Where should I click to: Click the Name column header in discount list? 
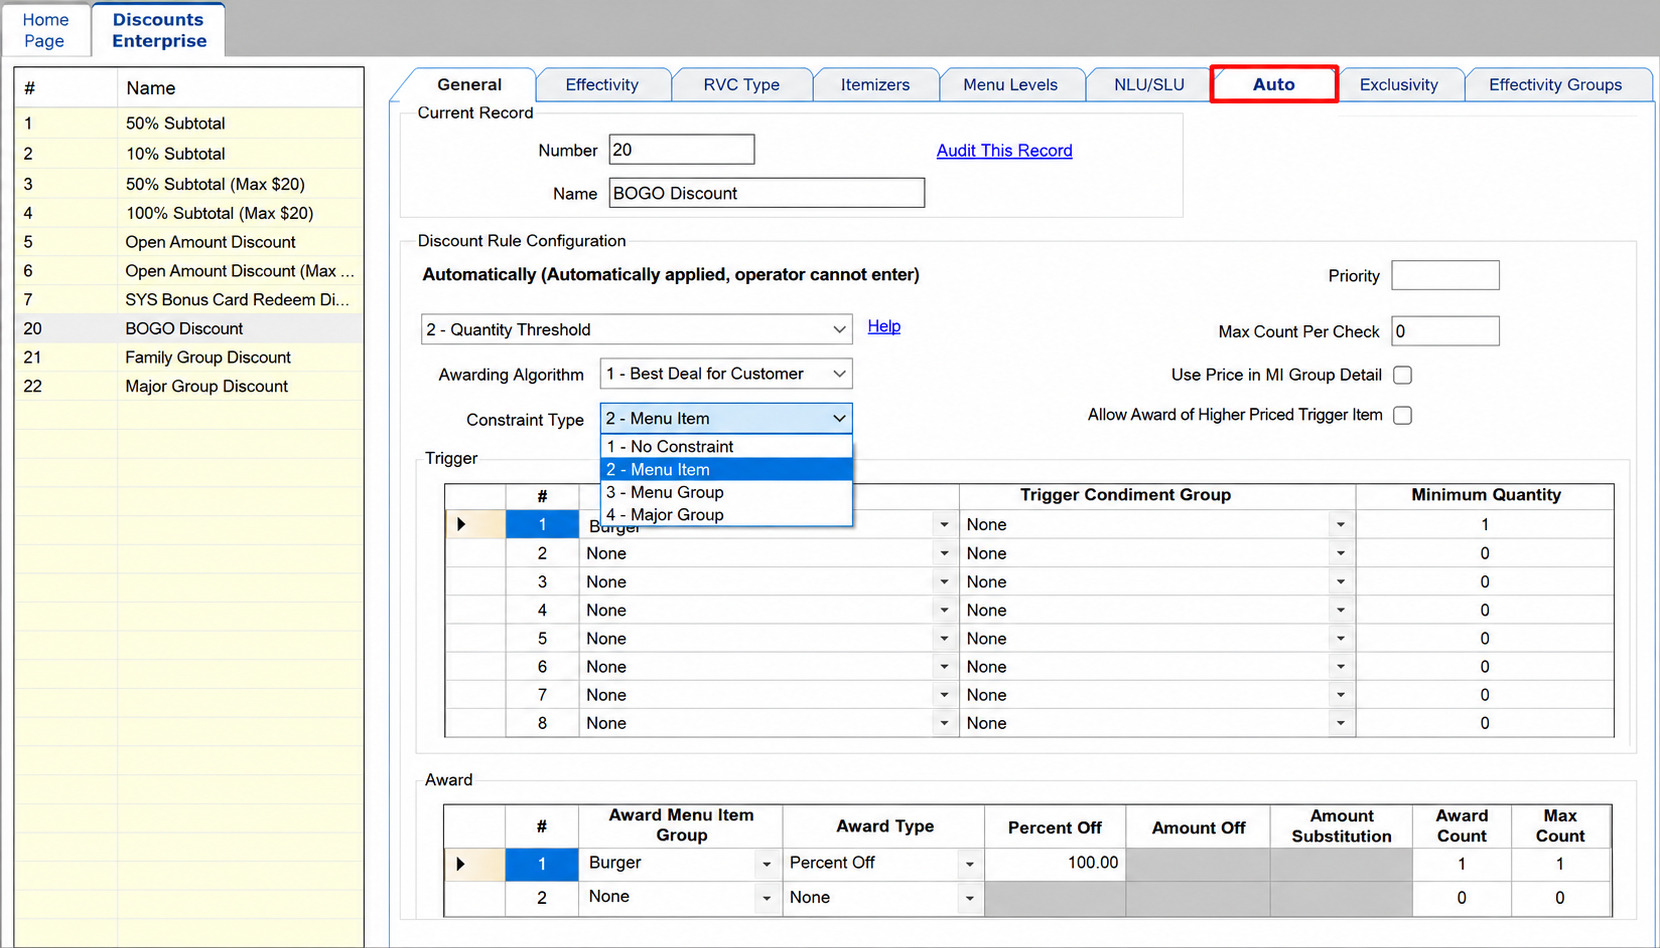coord(240,88)
